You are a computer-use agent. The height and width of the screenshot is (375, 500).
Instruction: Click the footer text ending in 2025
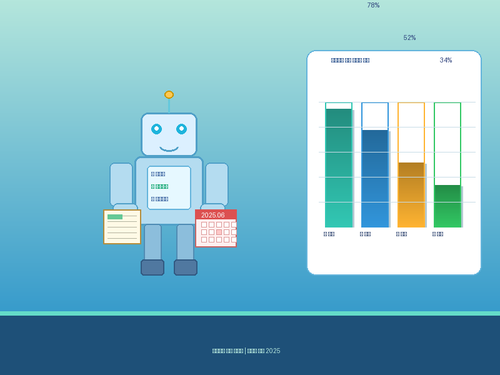(x=246, y=351)
